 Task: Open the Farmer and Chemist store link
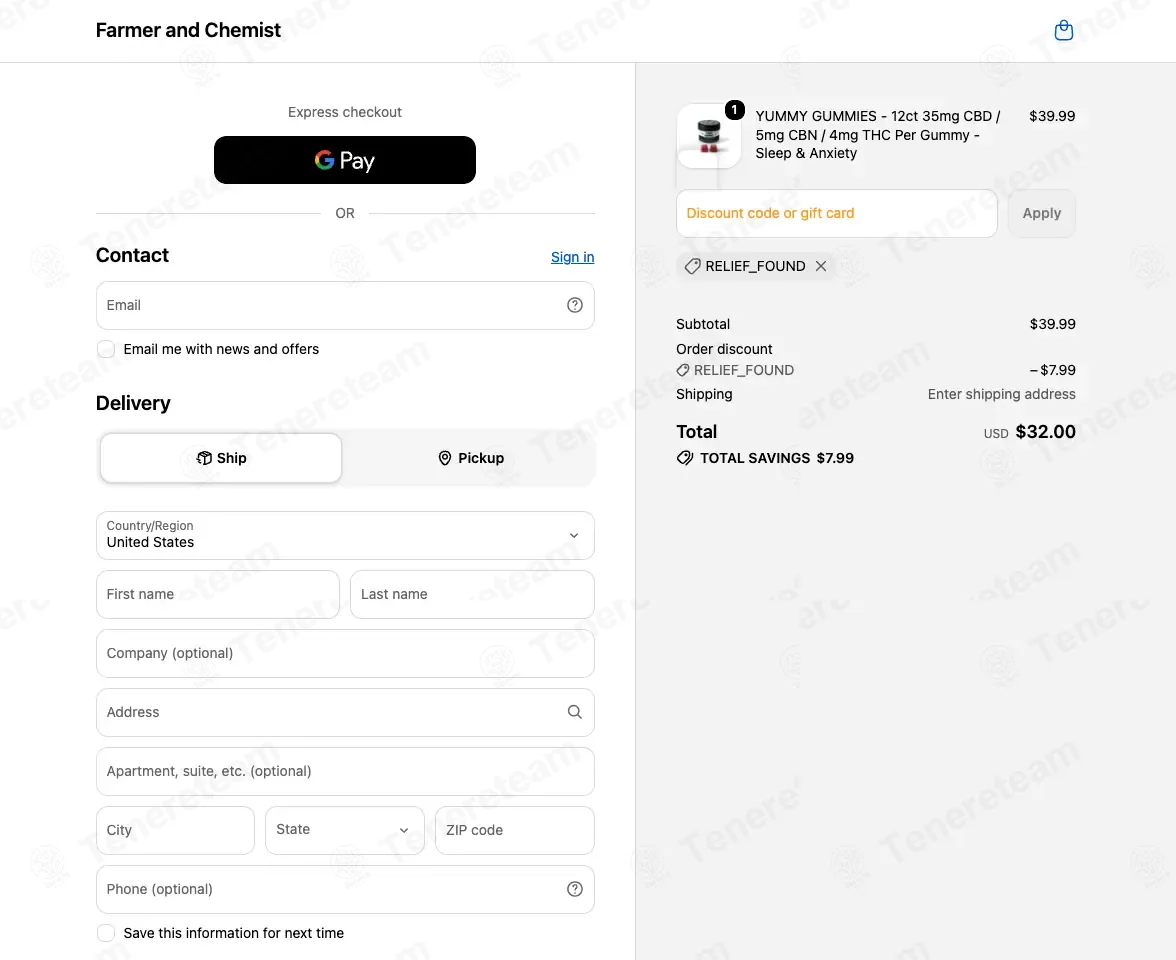188,31
